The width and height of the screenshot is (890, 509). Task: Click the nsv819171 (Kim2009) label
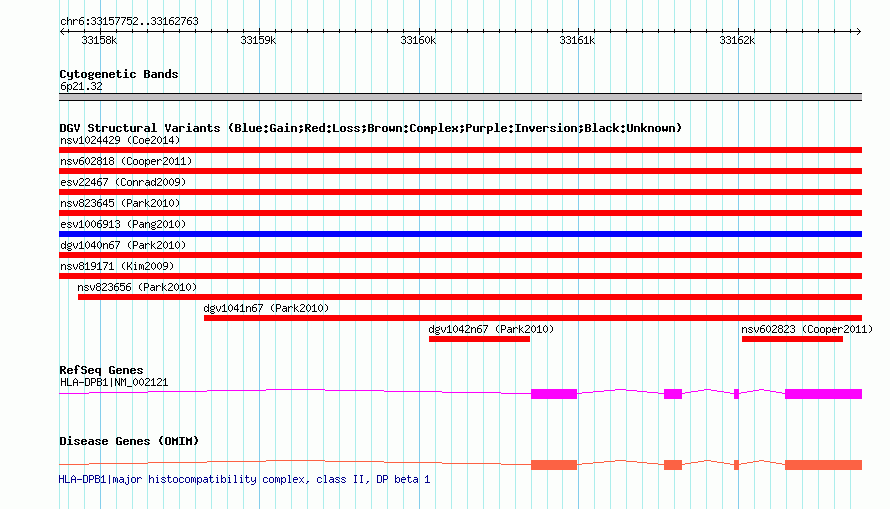pyautogui.click(x=117, y=266)
